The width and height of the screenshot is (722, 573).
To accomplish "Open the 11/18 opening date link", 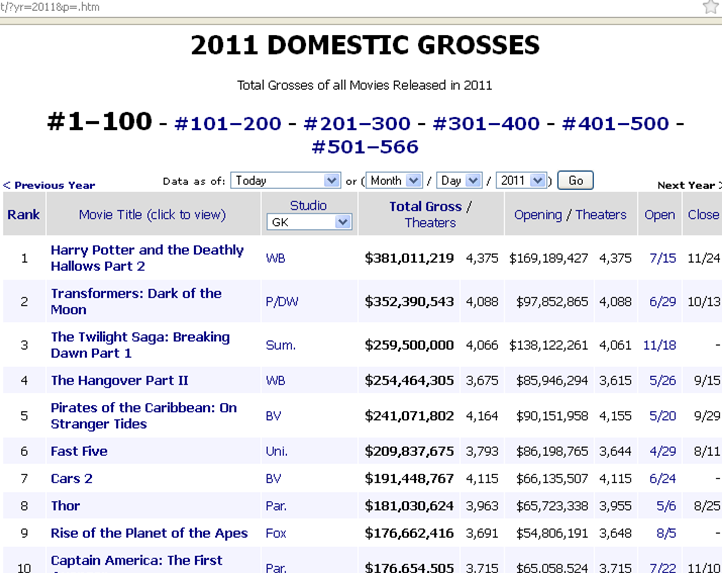I will (659, 345).
